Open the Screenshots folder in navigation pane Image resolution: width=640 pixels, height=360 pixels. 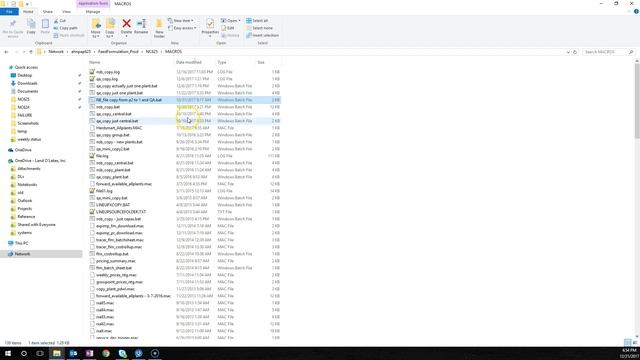point(28,123)
